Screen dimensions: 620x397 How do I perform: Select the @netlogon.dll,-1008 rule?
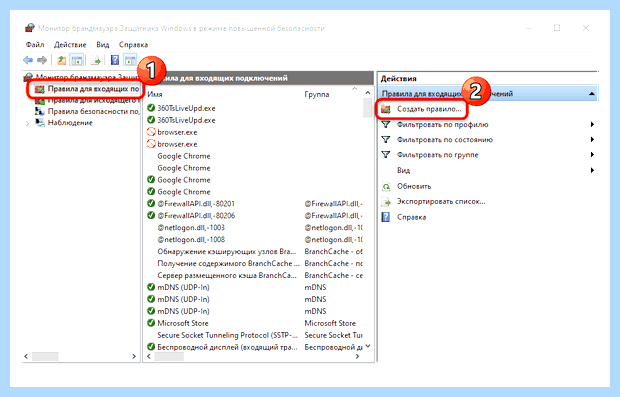point(191,240)
